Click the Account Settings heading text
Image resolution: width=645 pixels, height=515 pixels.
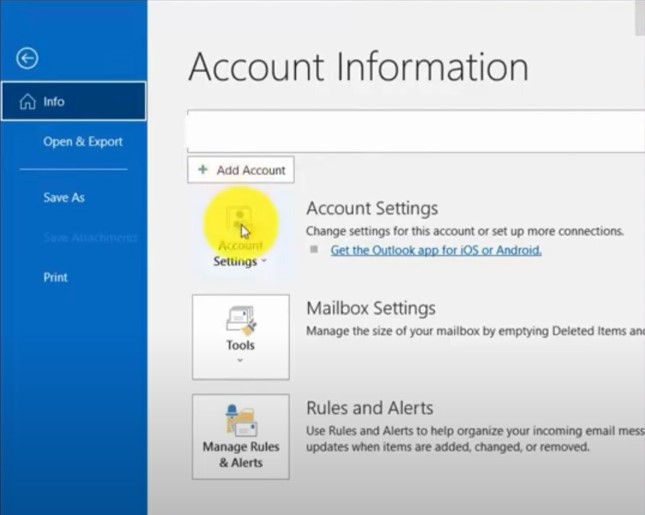(372, 208)
